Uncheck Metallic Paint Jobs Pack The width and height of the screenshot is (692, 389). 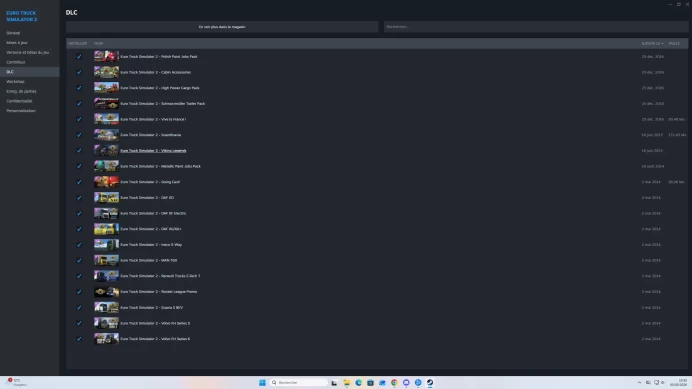[79, 166]
